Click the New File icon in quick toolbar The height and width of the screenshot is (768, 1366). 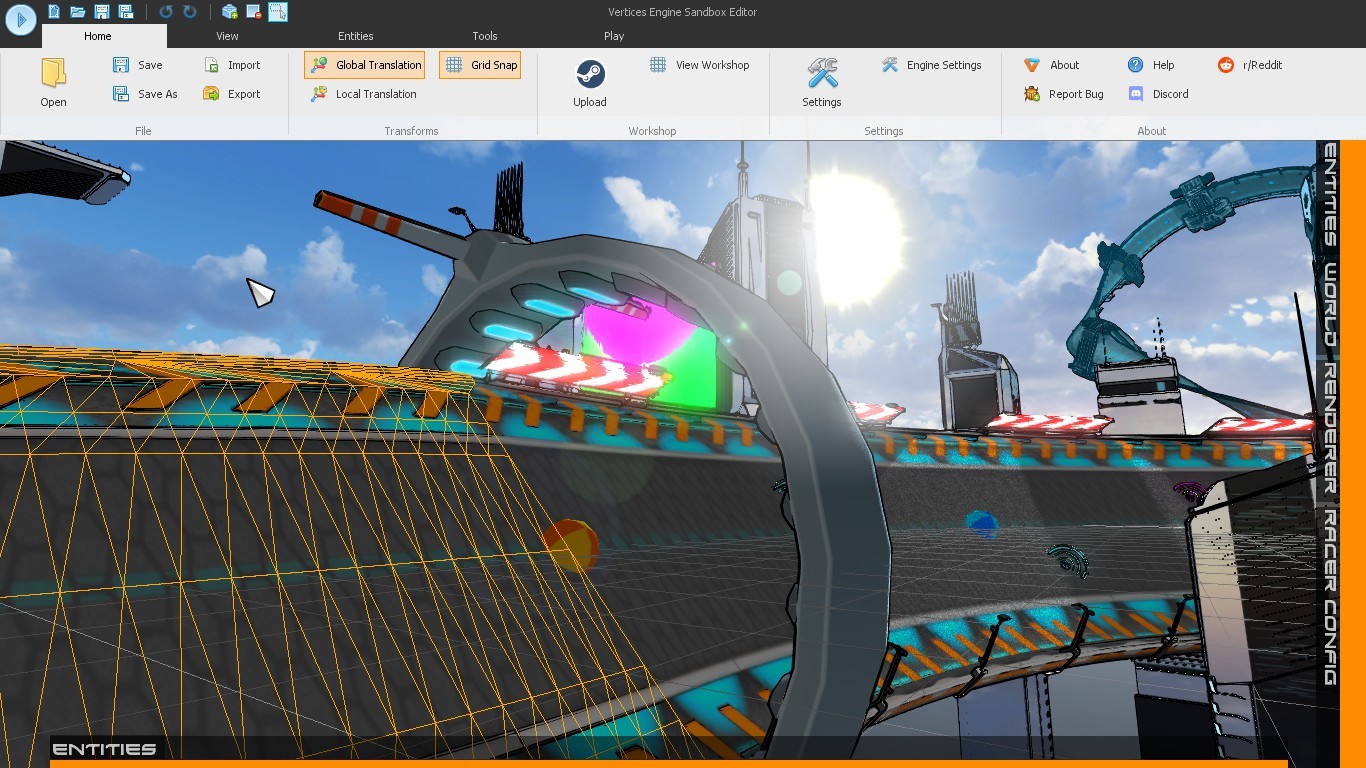click(x=54, y=12)
